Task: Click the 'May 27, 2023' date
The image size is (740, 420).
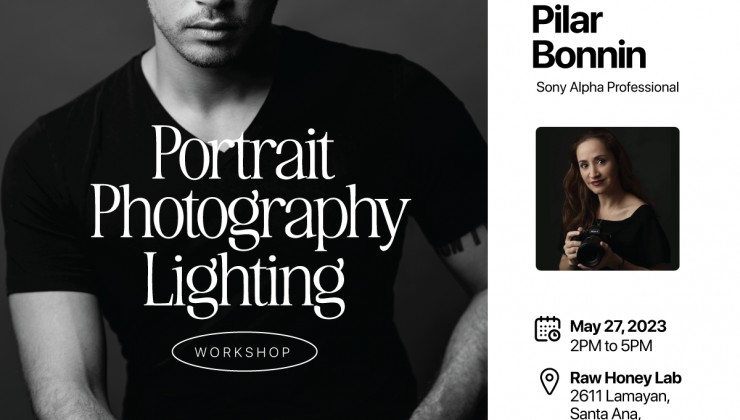Action: click(618, 326)
